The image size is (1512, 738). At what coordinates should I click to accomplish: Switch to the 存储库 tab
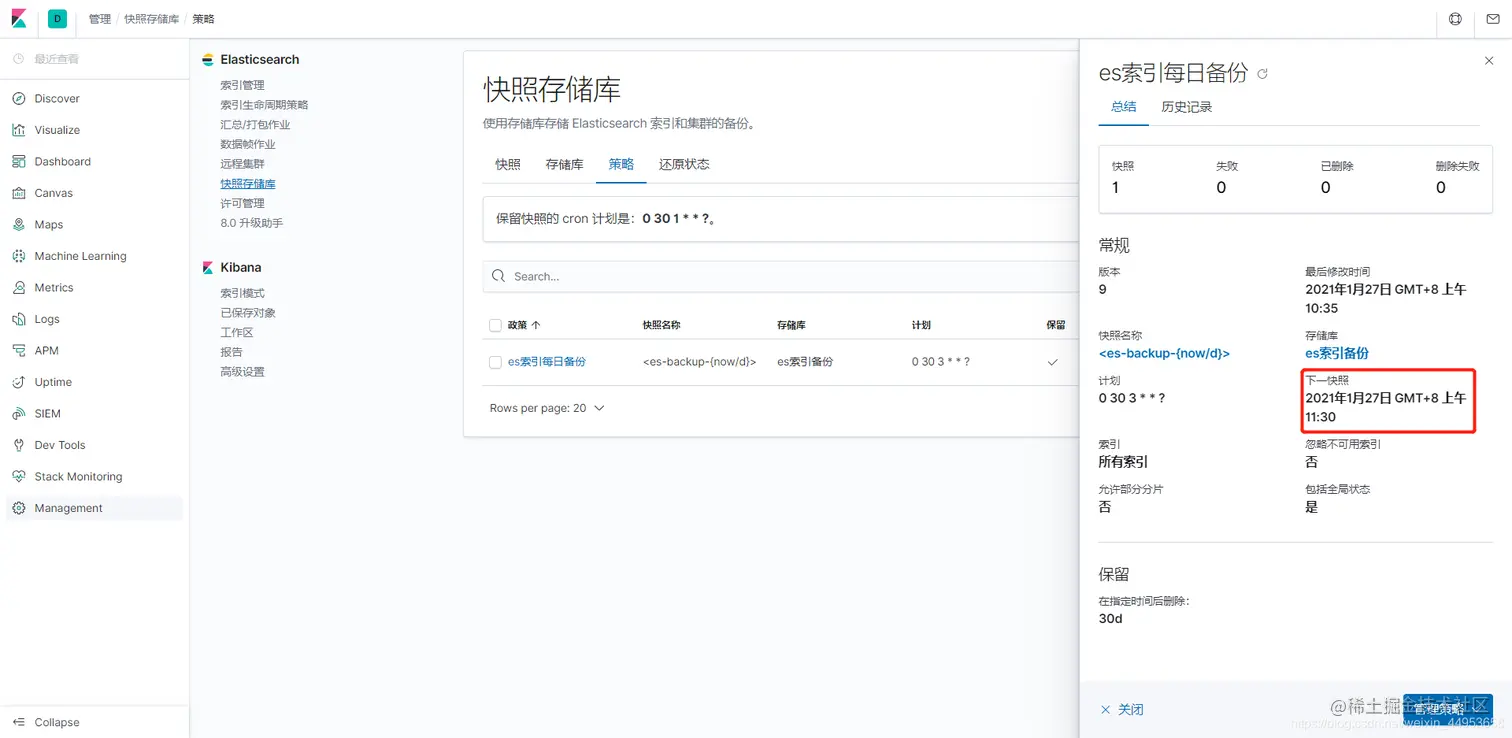pos(564,164)
